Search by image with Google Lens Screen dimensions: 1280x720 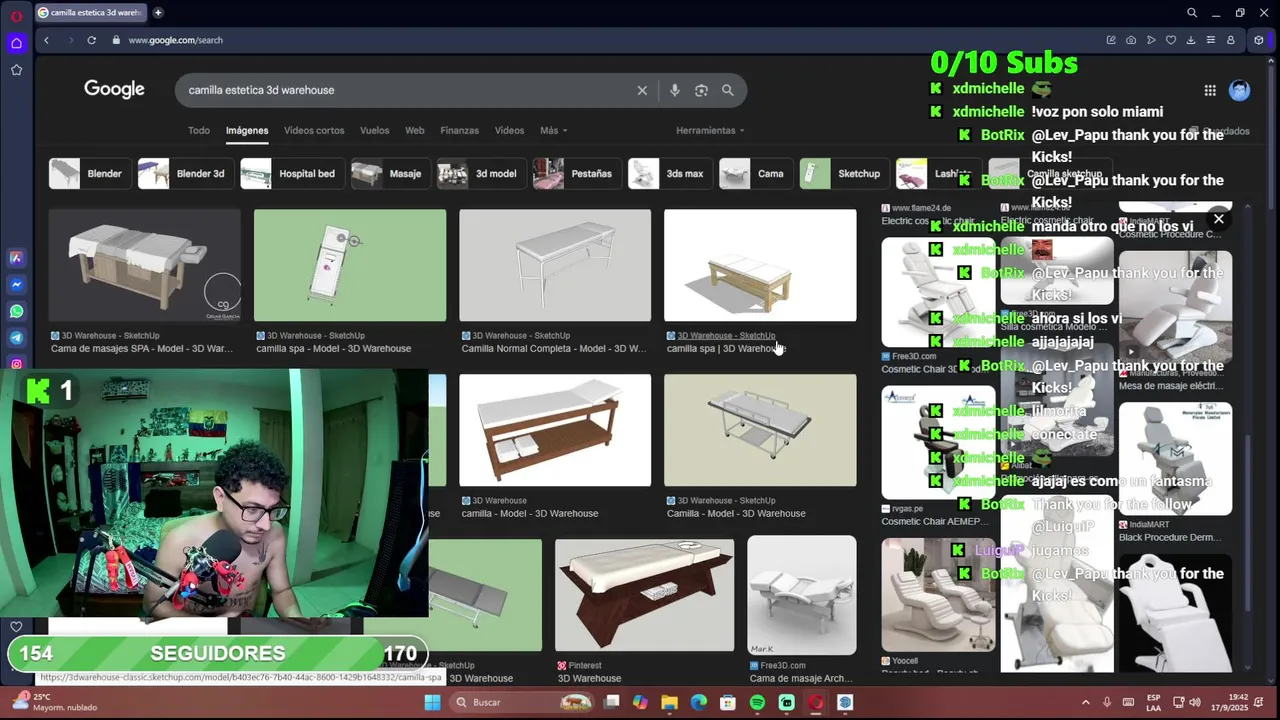pos(701,90)
